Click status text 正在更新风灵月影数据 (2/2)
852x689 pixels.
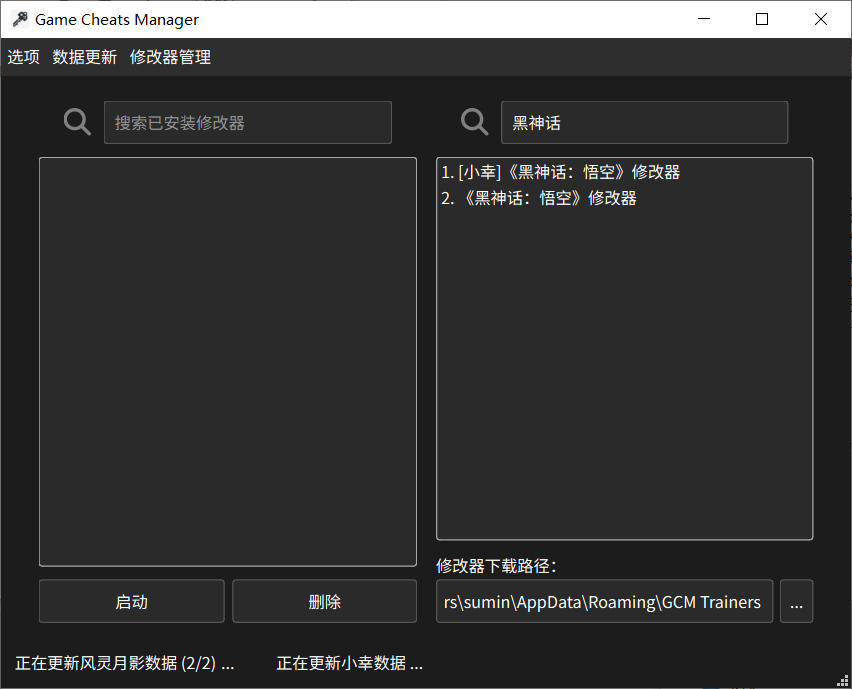click(124, 663)
